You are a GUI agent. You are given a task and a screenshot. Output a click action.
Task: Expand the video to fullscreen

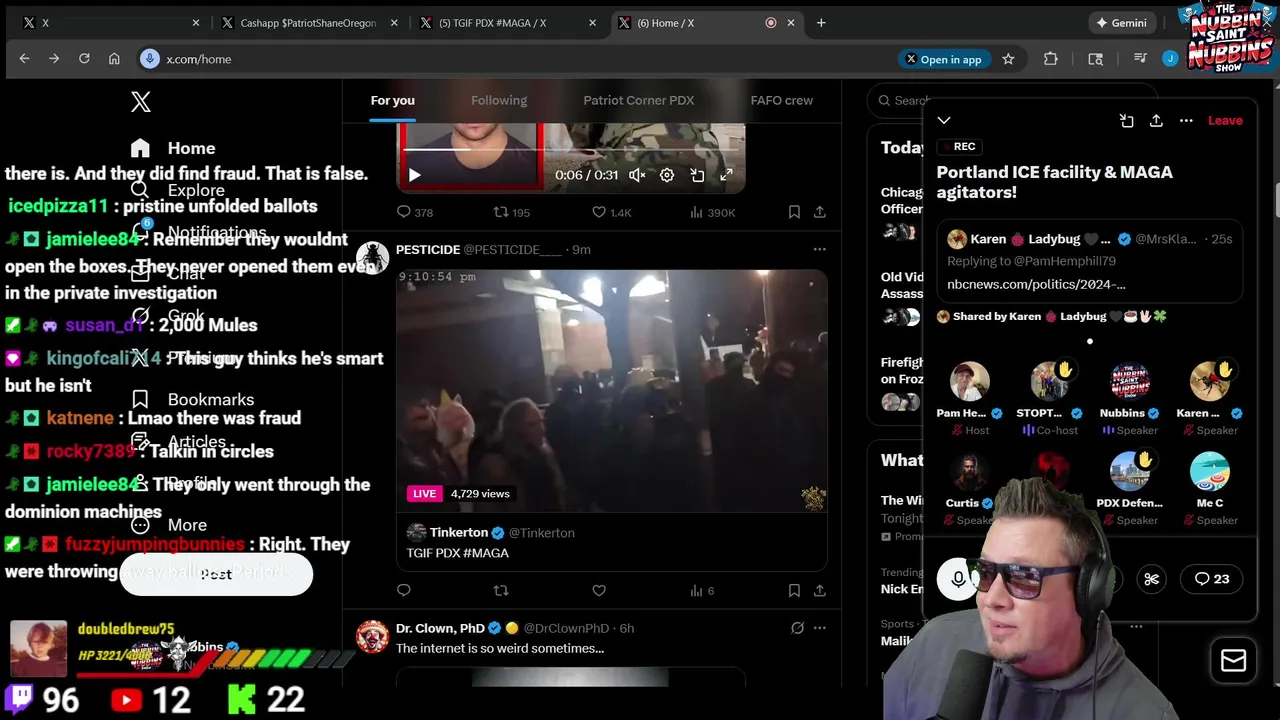(727, 175)
